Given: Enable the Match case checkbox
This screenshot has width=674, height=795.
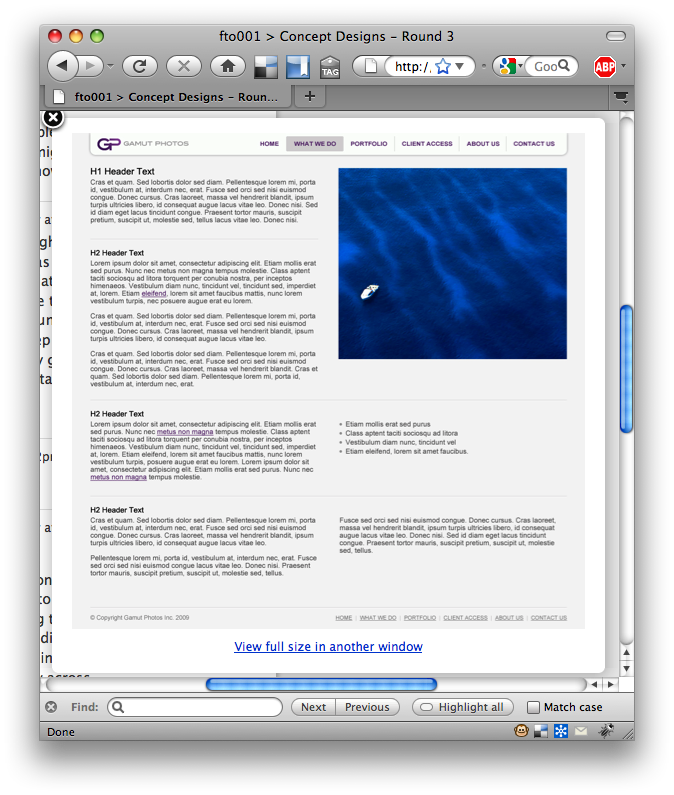Looking at the screenshot, I should click(x=533, y=707).
